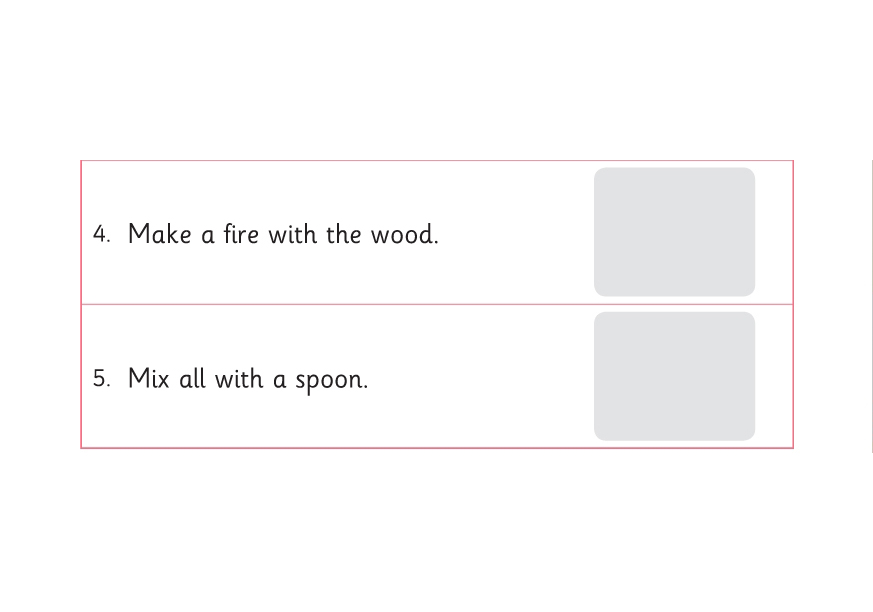Viewport: 873px width, 612px height.
Task: Click the word "fire" in step 4
Action: [x=241, y=235]
